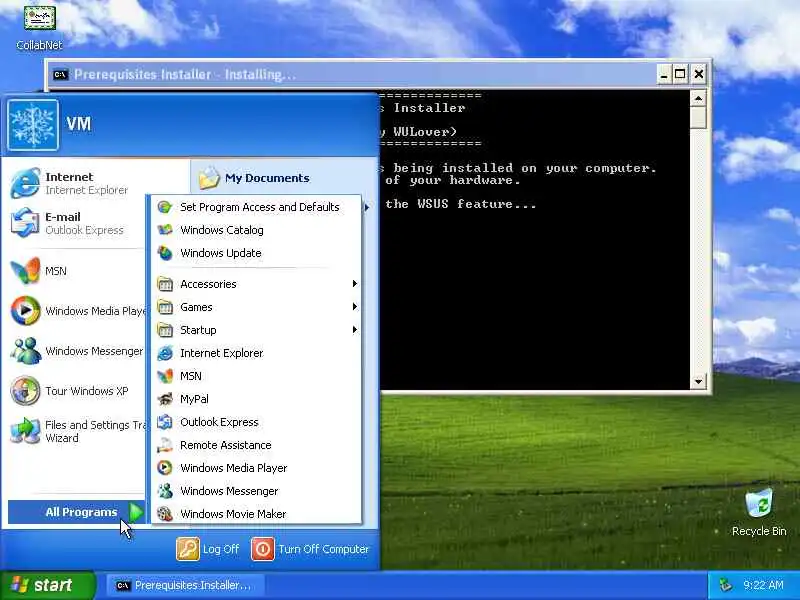The width and height of the screenshot is (800, 600).
Task: Select Windows Catalog menu entry text
Action: 222,230
